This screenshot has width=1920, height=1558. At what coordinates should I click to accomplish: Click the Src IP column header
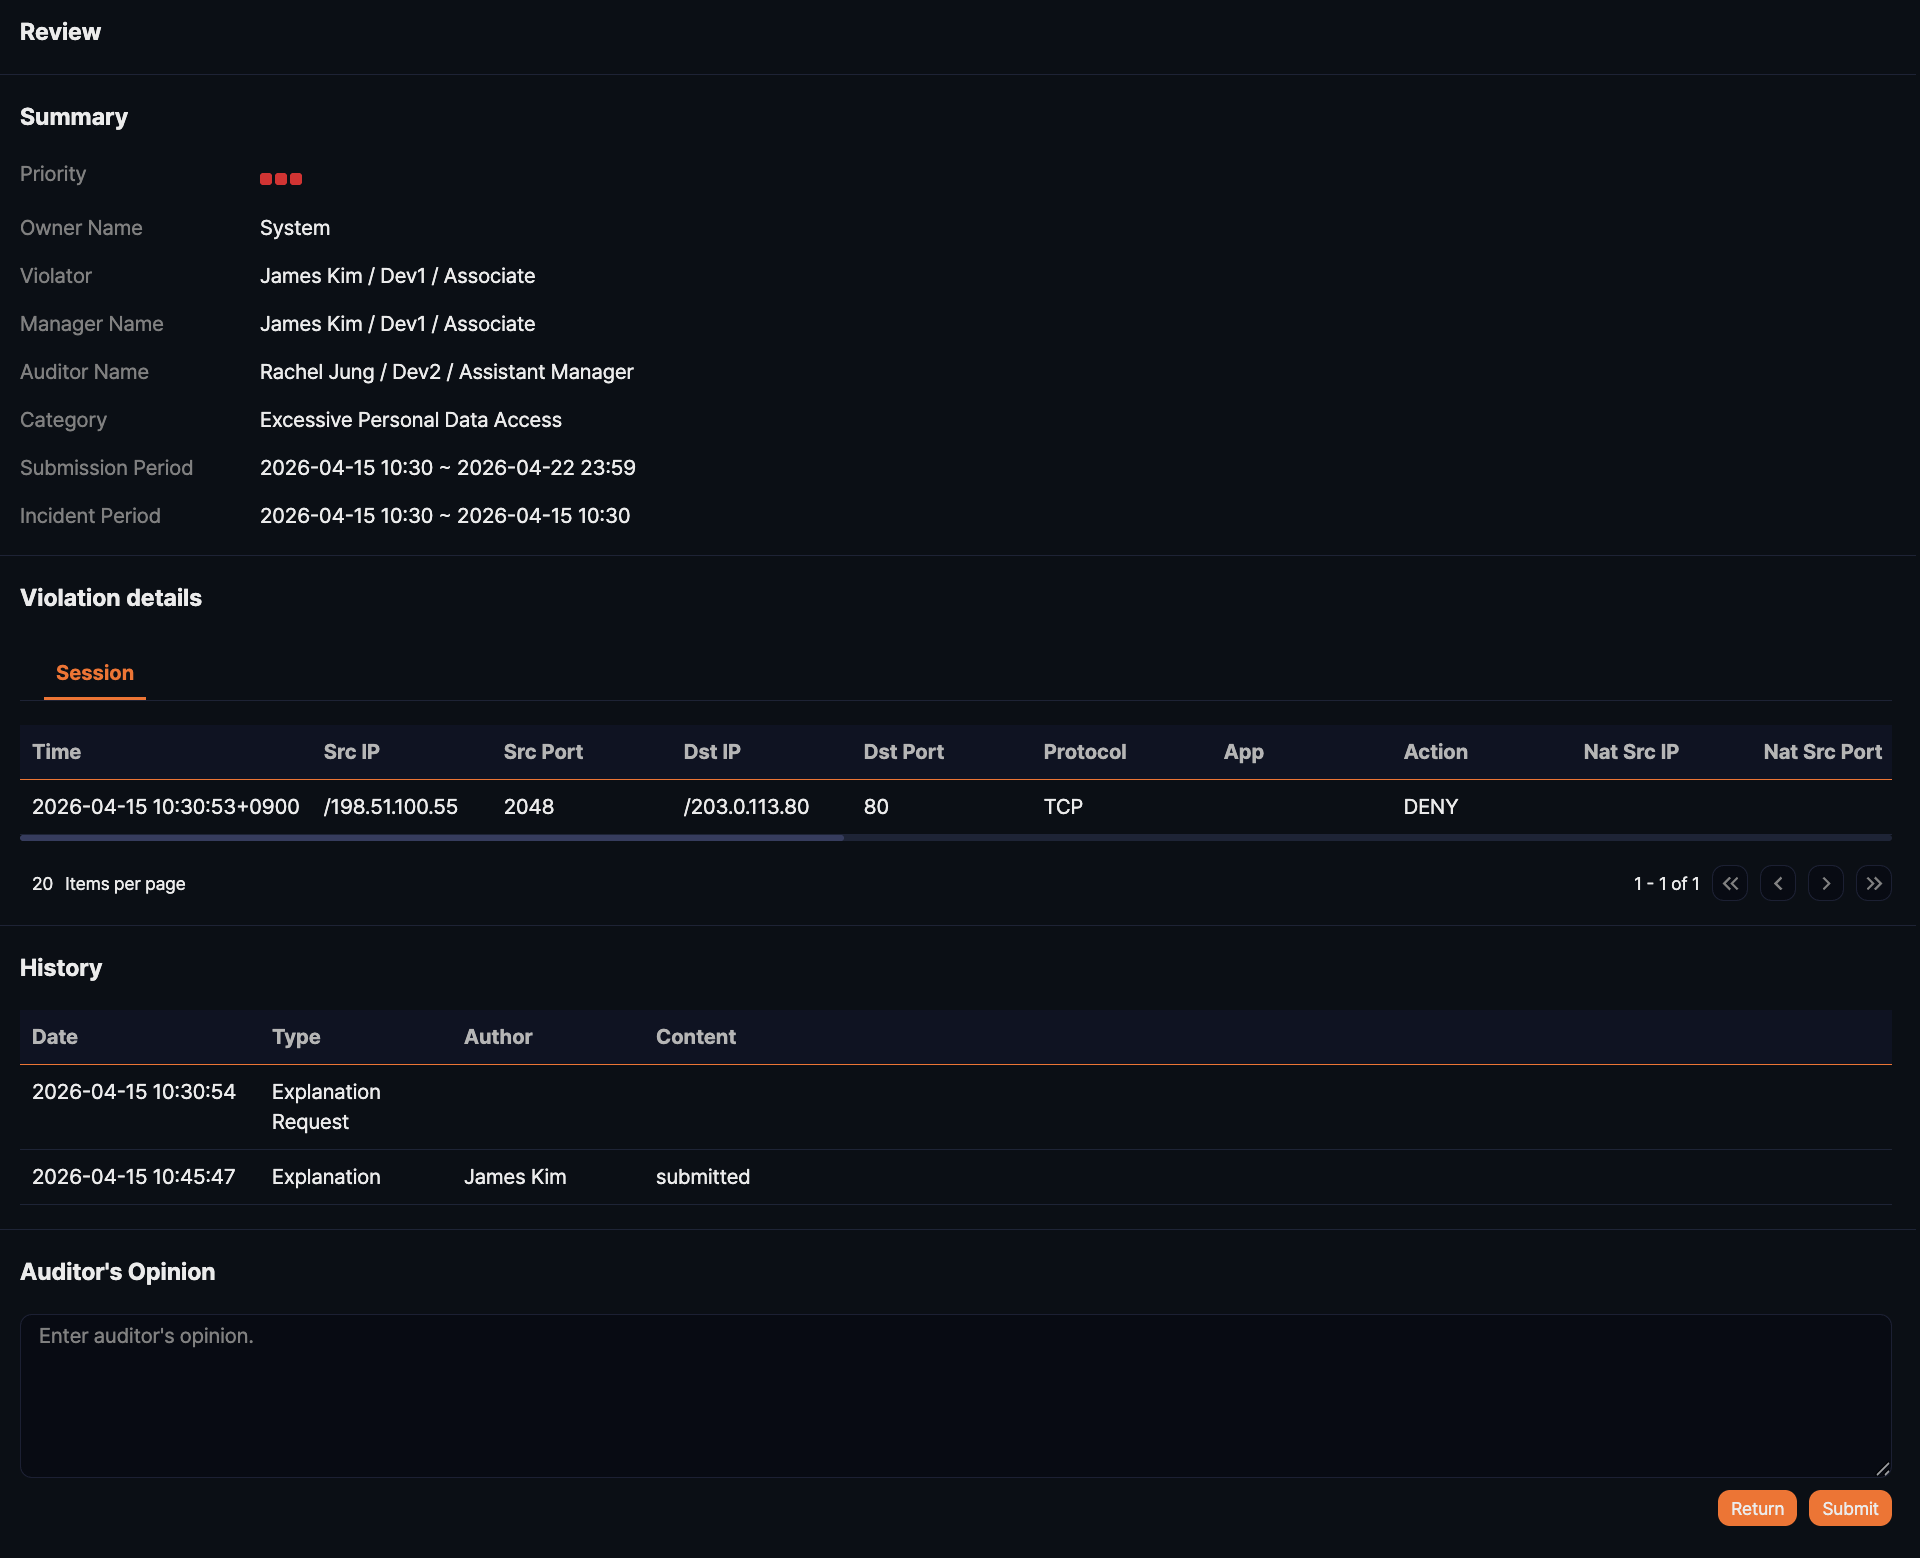tap(352, 752)
